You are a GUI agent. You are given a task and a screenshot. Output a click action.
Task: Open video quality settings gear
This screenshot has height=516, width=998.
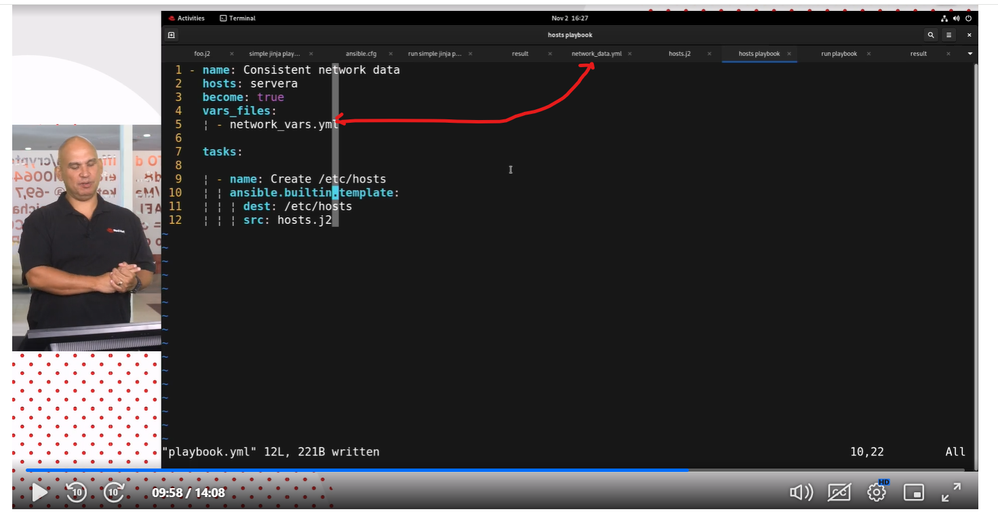click(877, 492)
